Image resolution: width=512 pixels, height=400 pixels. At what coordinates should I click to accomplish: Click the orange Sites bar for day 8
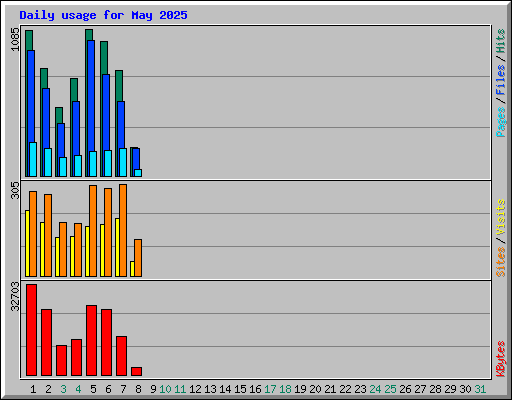tap(138, 258)
